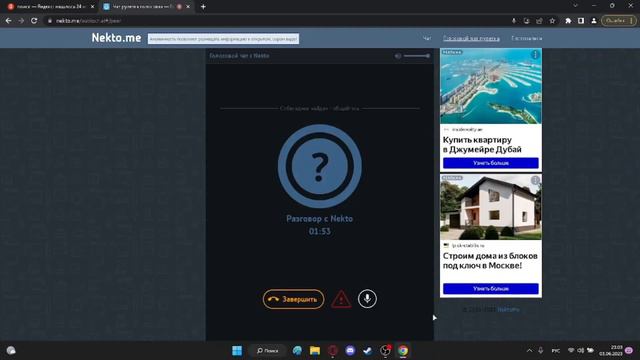This screenshot has width=640, height=360.
Task: Open the taskbar clock and date
Action: 611,351
